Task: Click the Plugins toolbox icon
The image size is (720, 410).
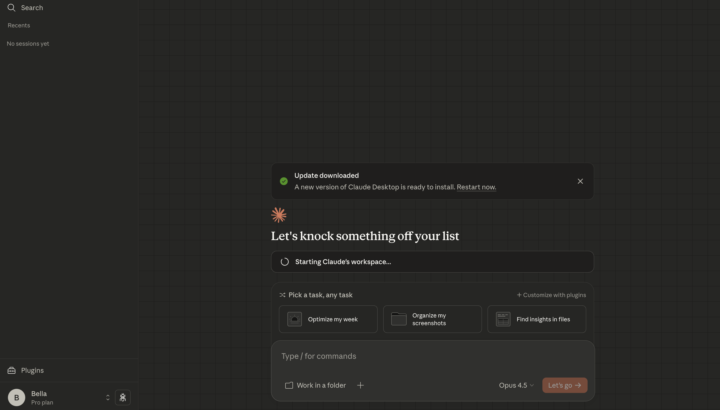Action: point(11,370)
